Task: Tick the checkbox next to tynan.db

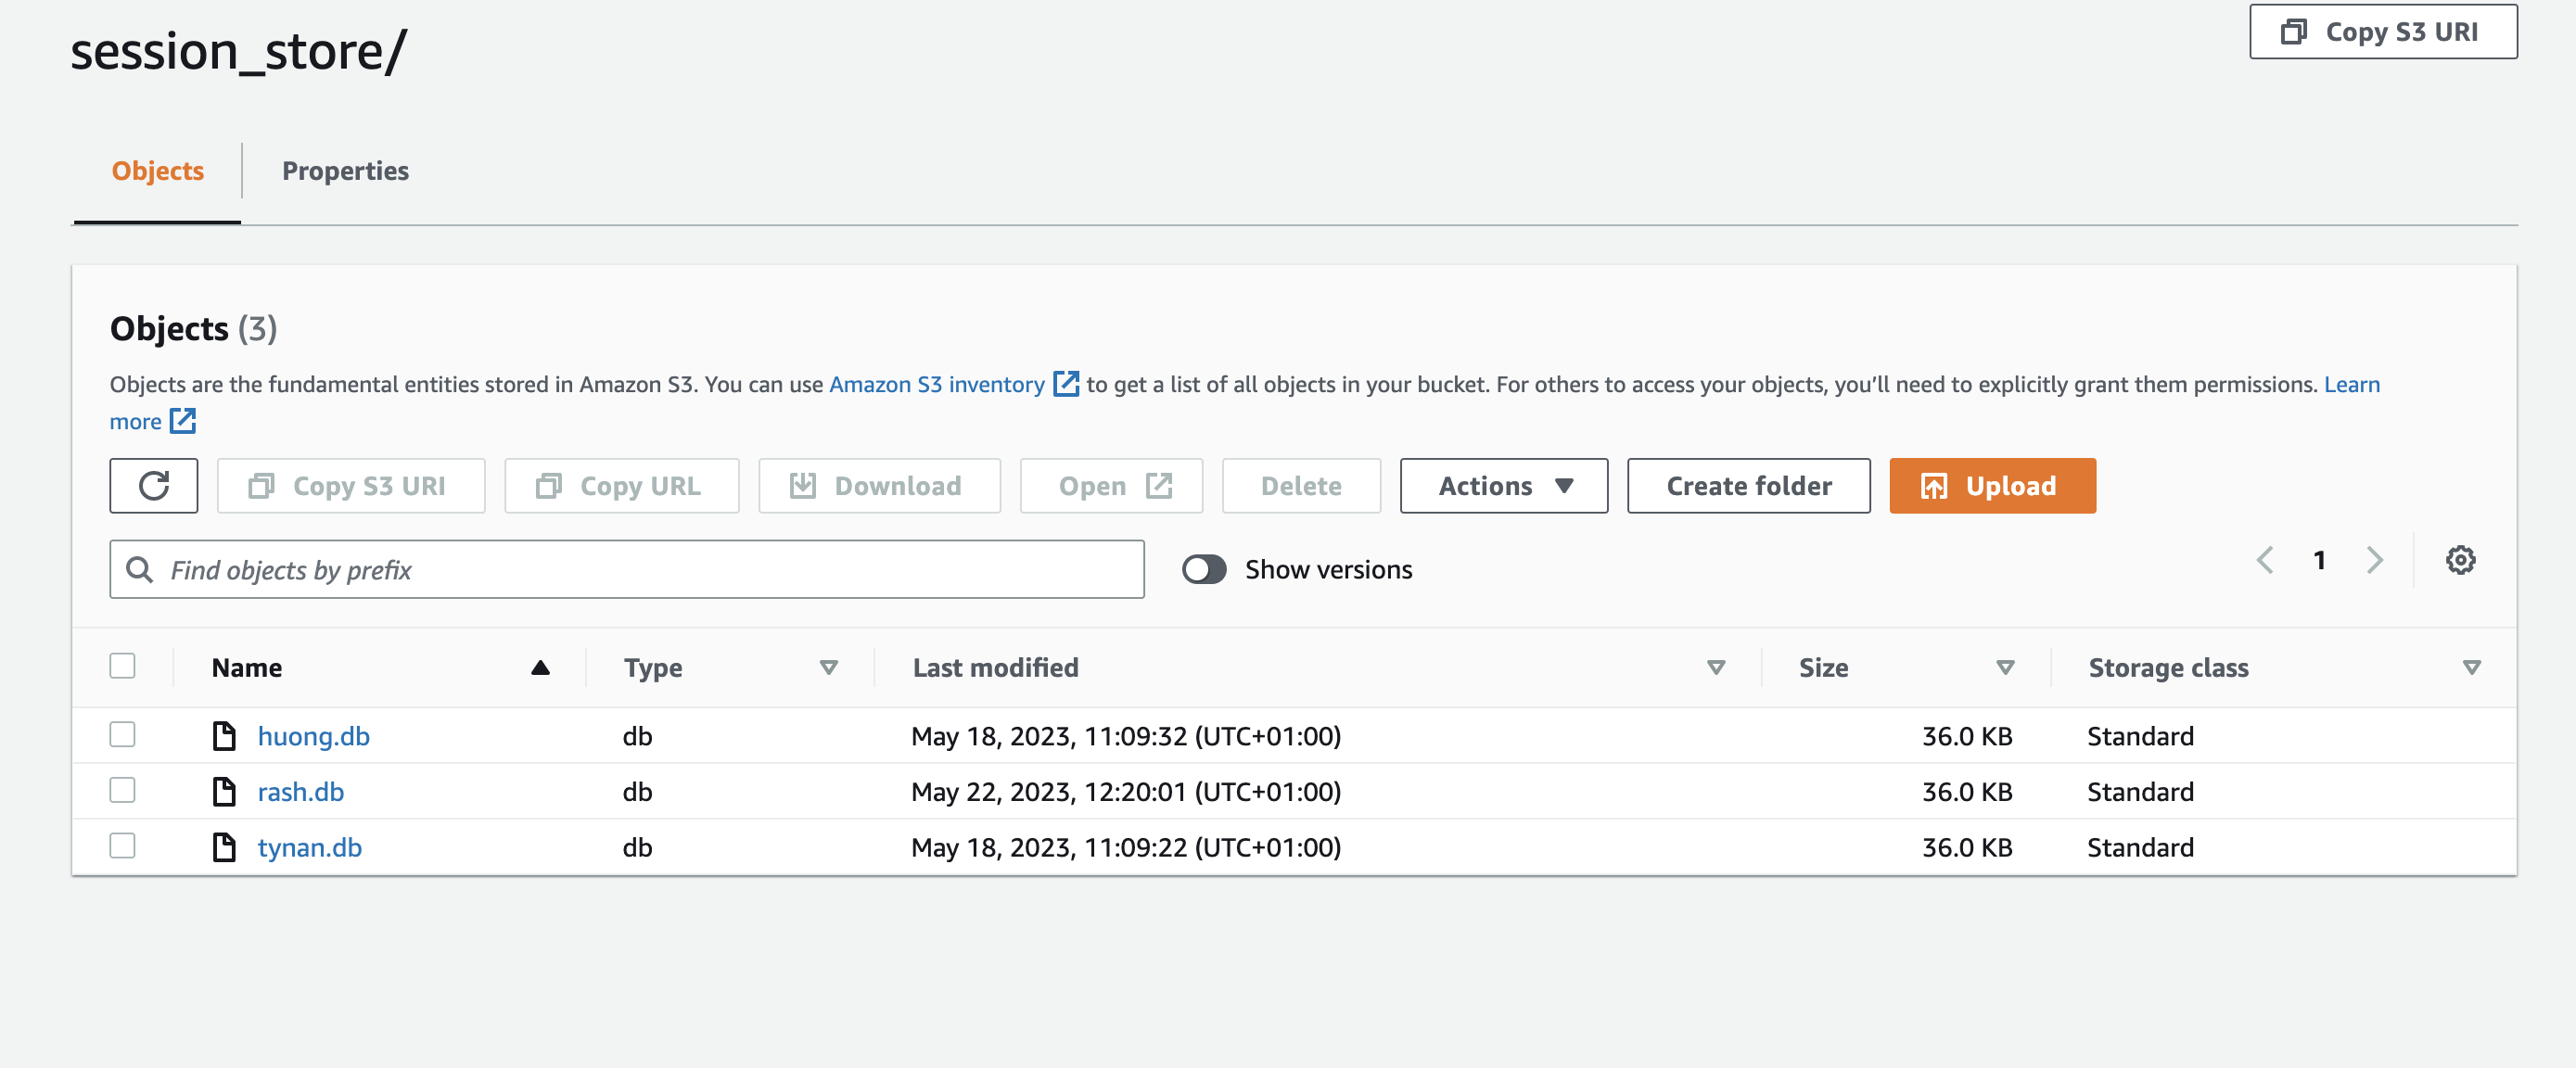Action: click(x=122, y=846)
